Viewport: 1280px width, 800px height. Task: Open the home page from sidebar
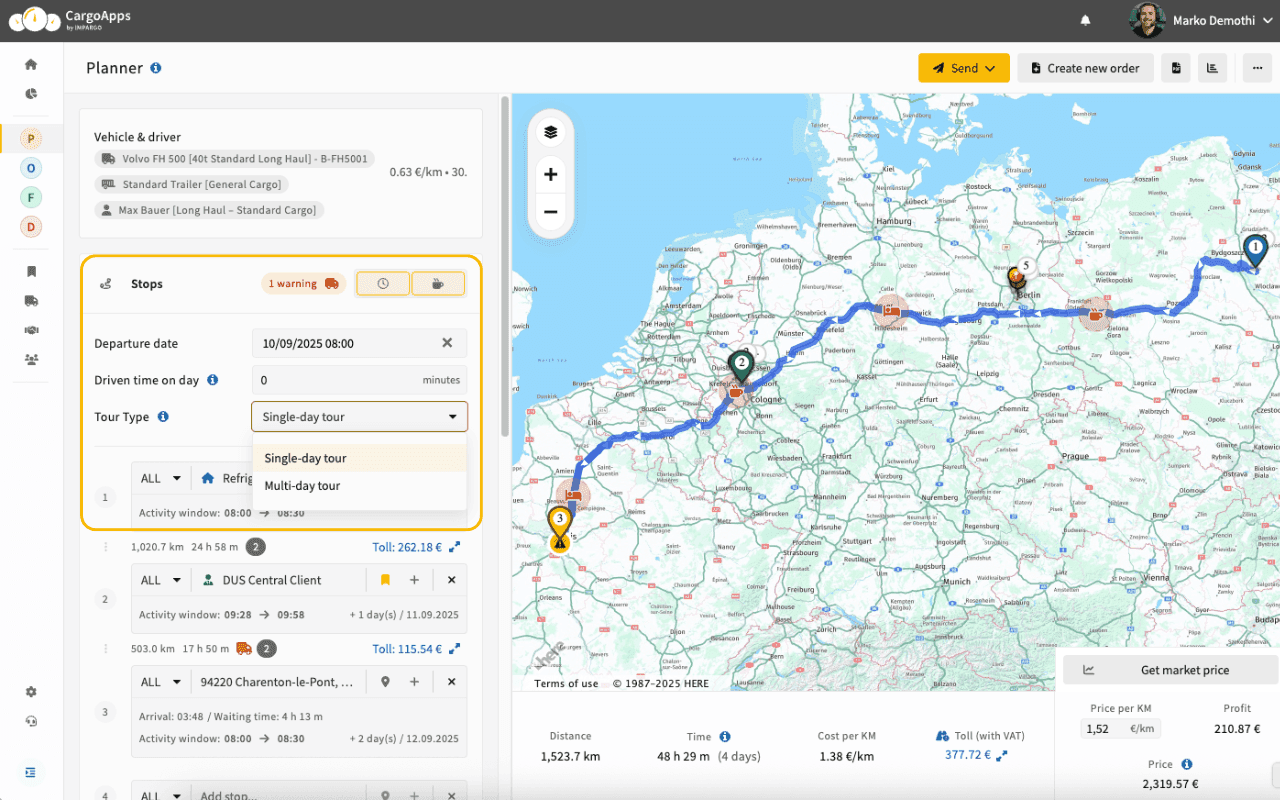[x=31, y=65]
